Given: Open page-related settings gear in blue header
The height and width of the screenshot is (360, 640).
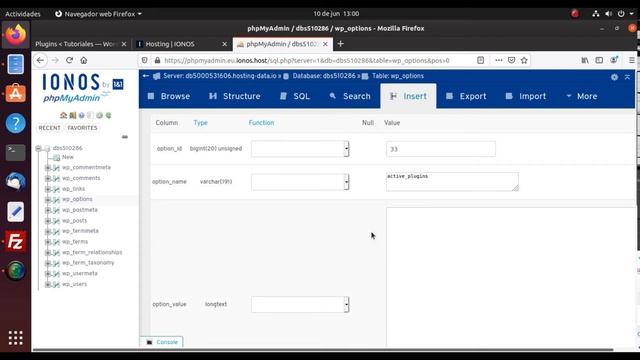Looking at the screenshot, I should point(614,77).
